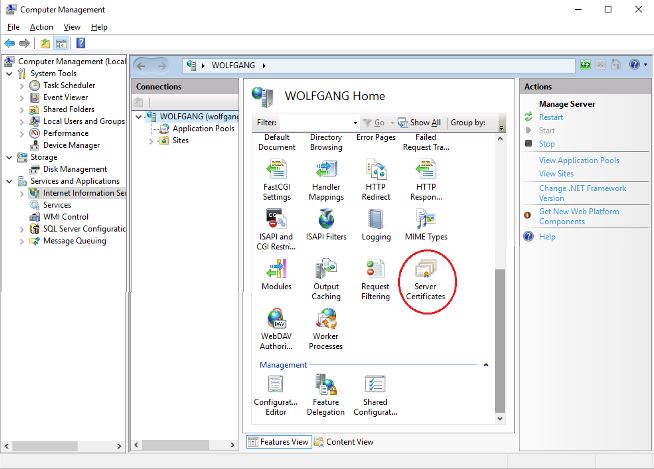This screenshot has width=654, height=469.
Task: Collapse the WOLFGANG server node
Action: point(138,117)
